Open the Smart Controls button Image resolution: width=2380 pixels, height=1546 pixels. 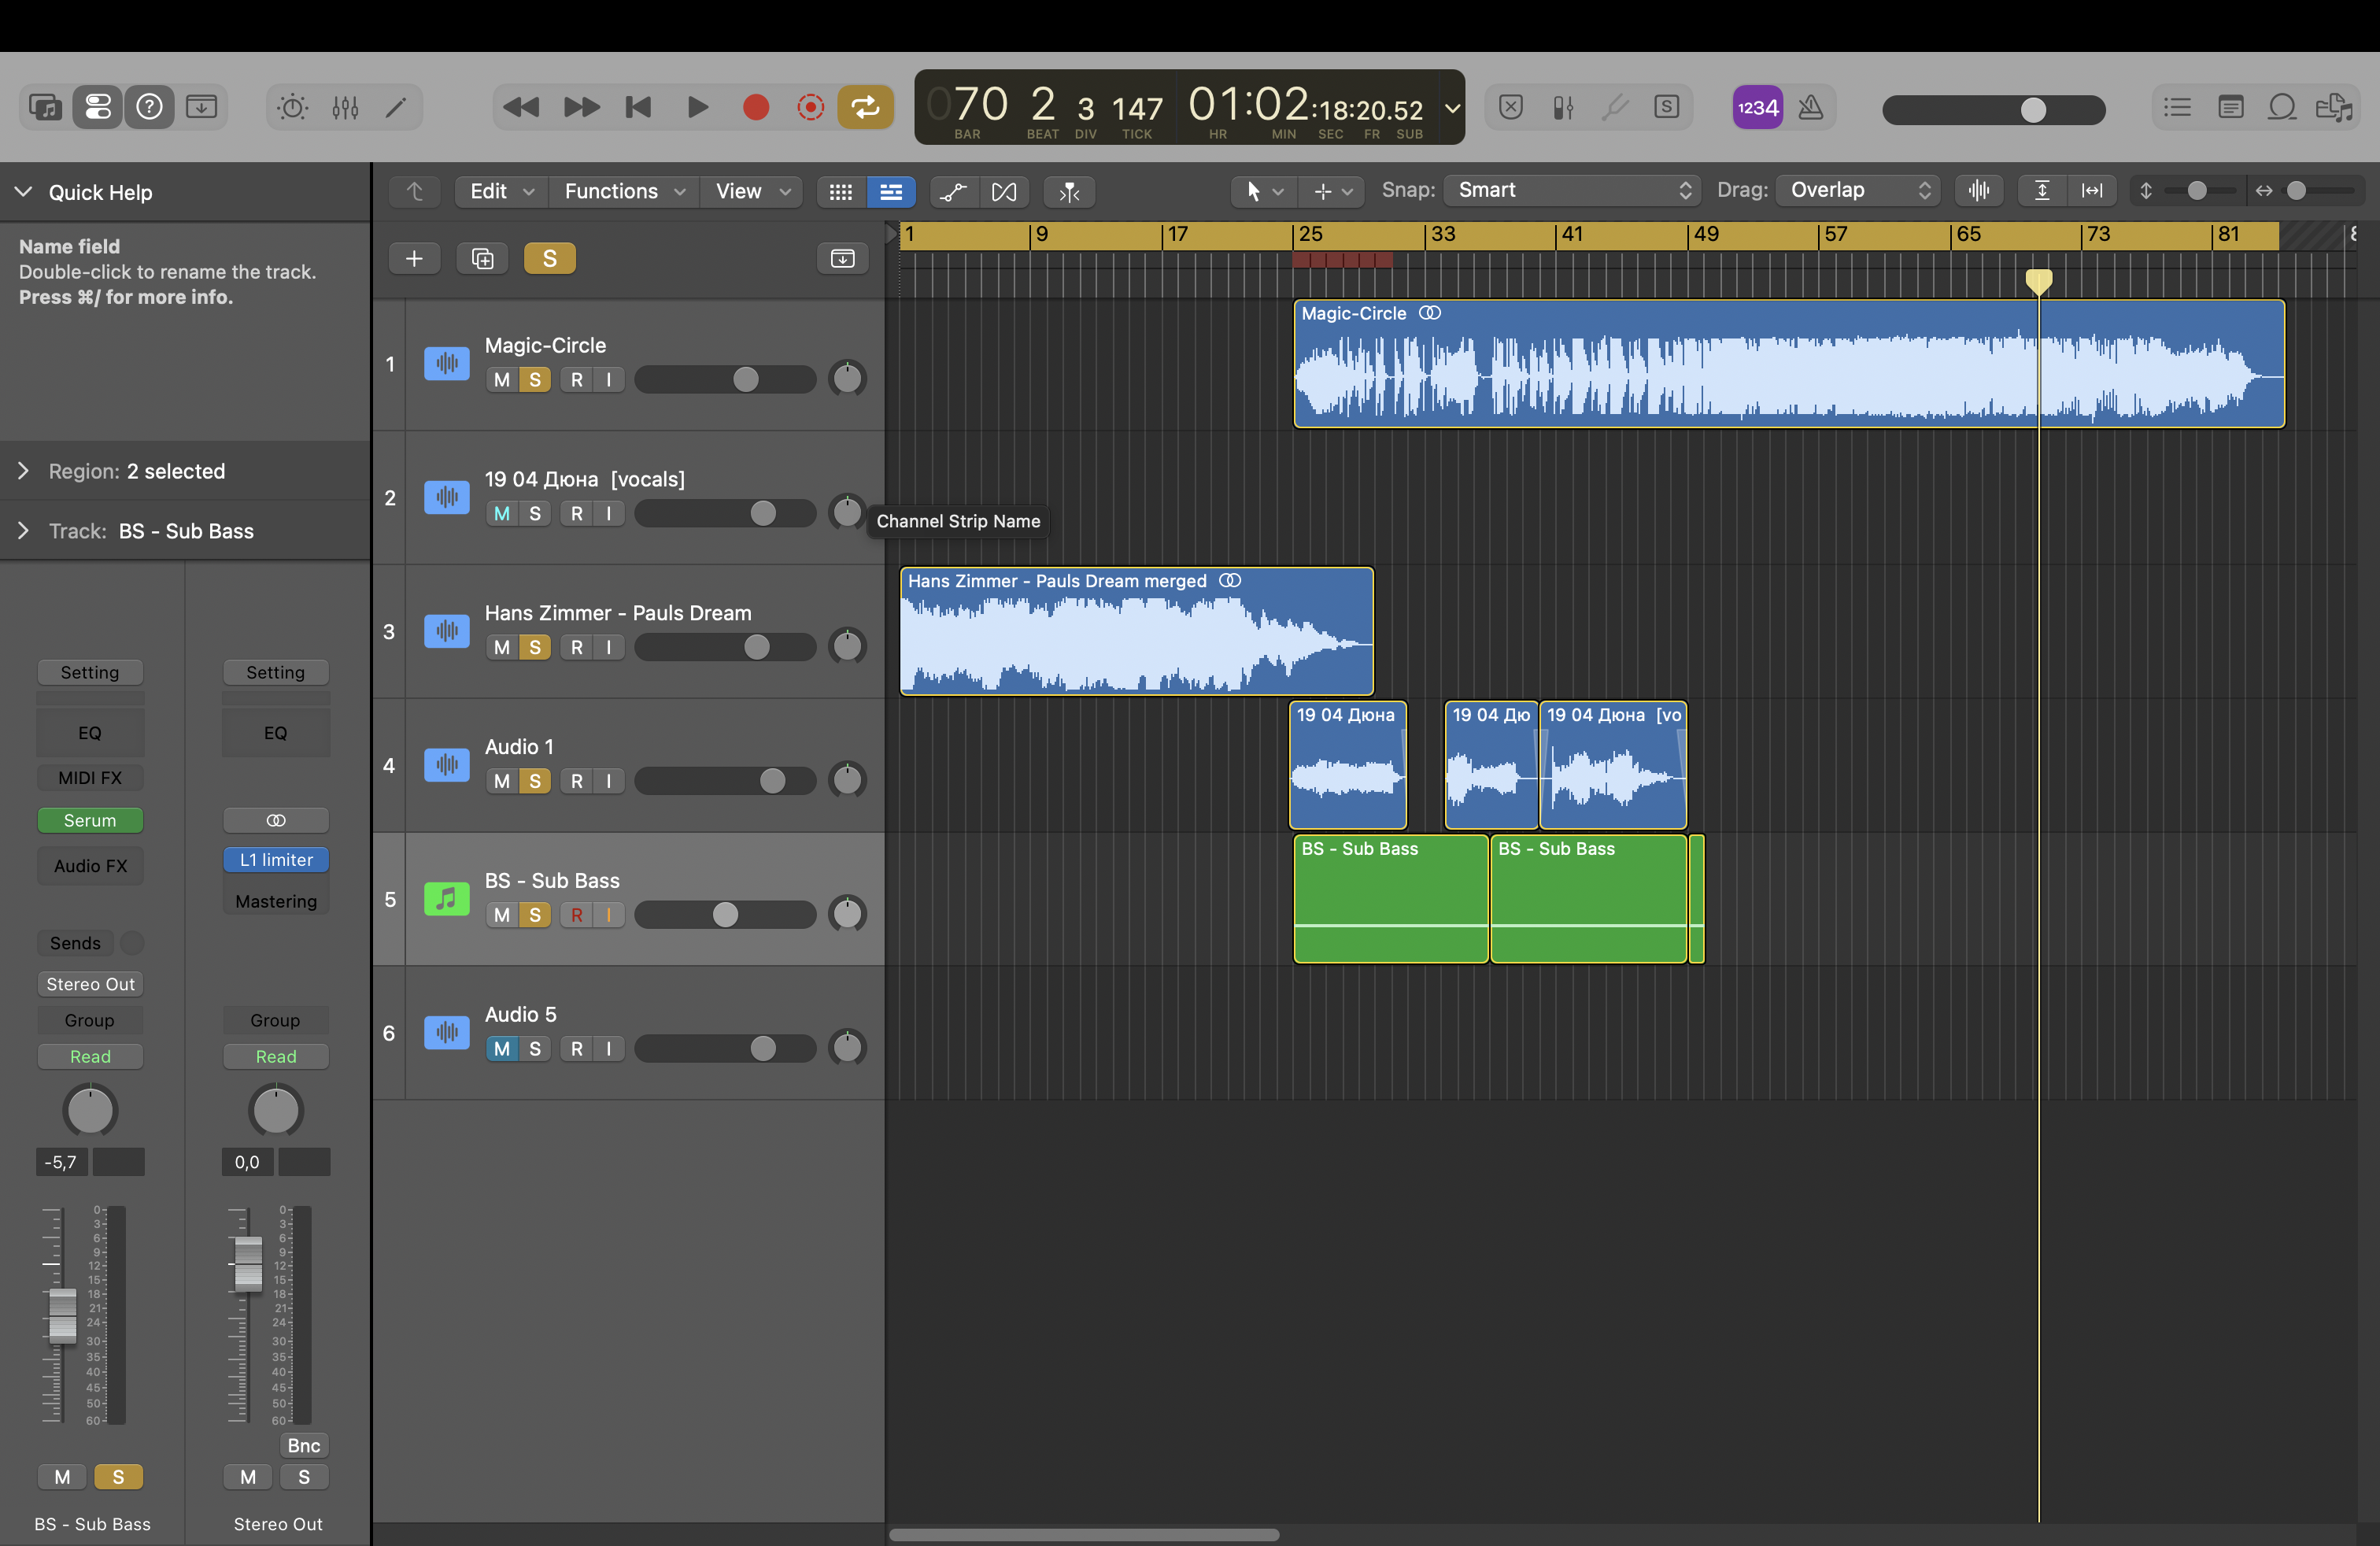tap(292, 107)
